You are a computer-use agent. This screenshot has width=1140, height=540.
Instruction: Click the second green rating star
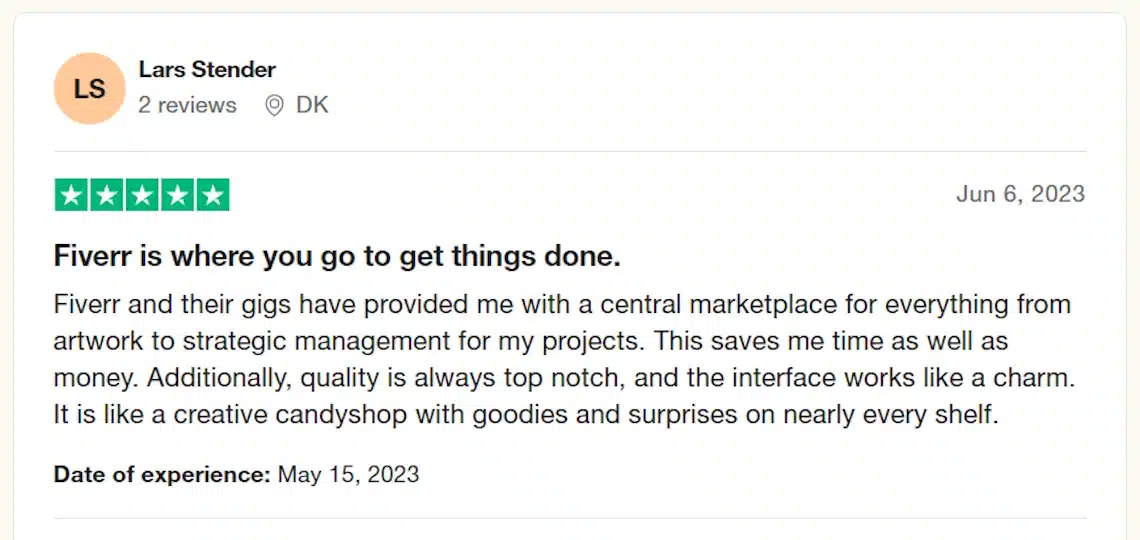pos(107,195)
